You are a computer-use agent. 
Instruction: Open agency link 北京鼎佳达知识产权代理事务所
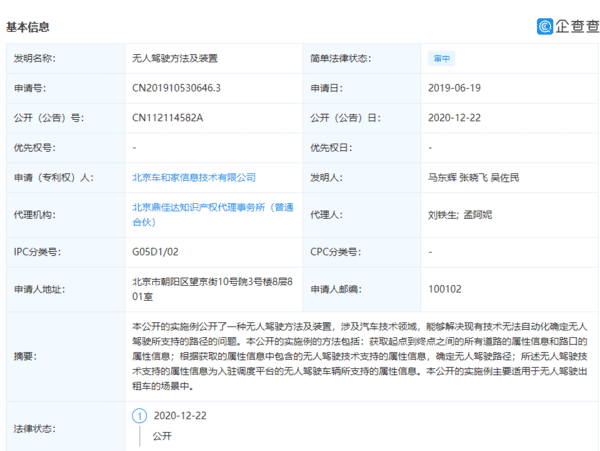213,215
